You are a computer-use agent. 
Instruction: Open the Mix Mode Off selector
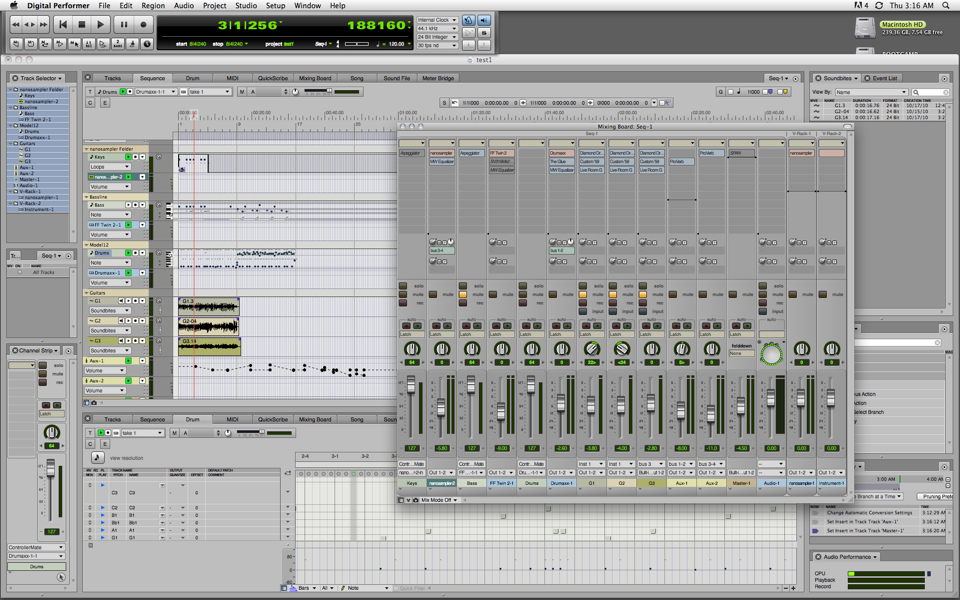(438, 500)
